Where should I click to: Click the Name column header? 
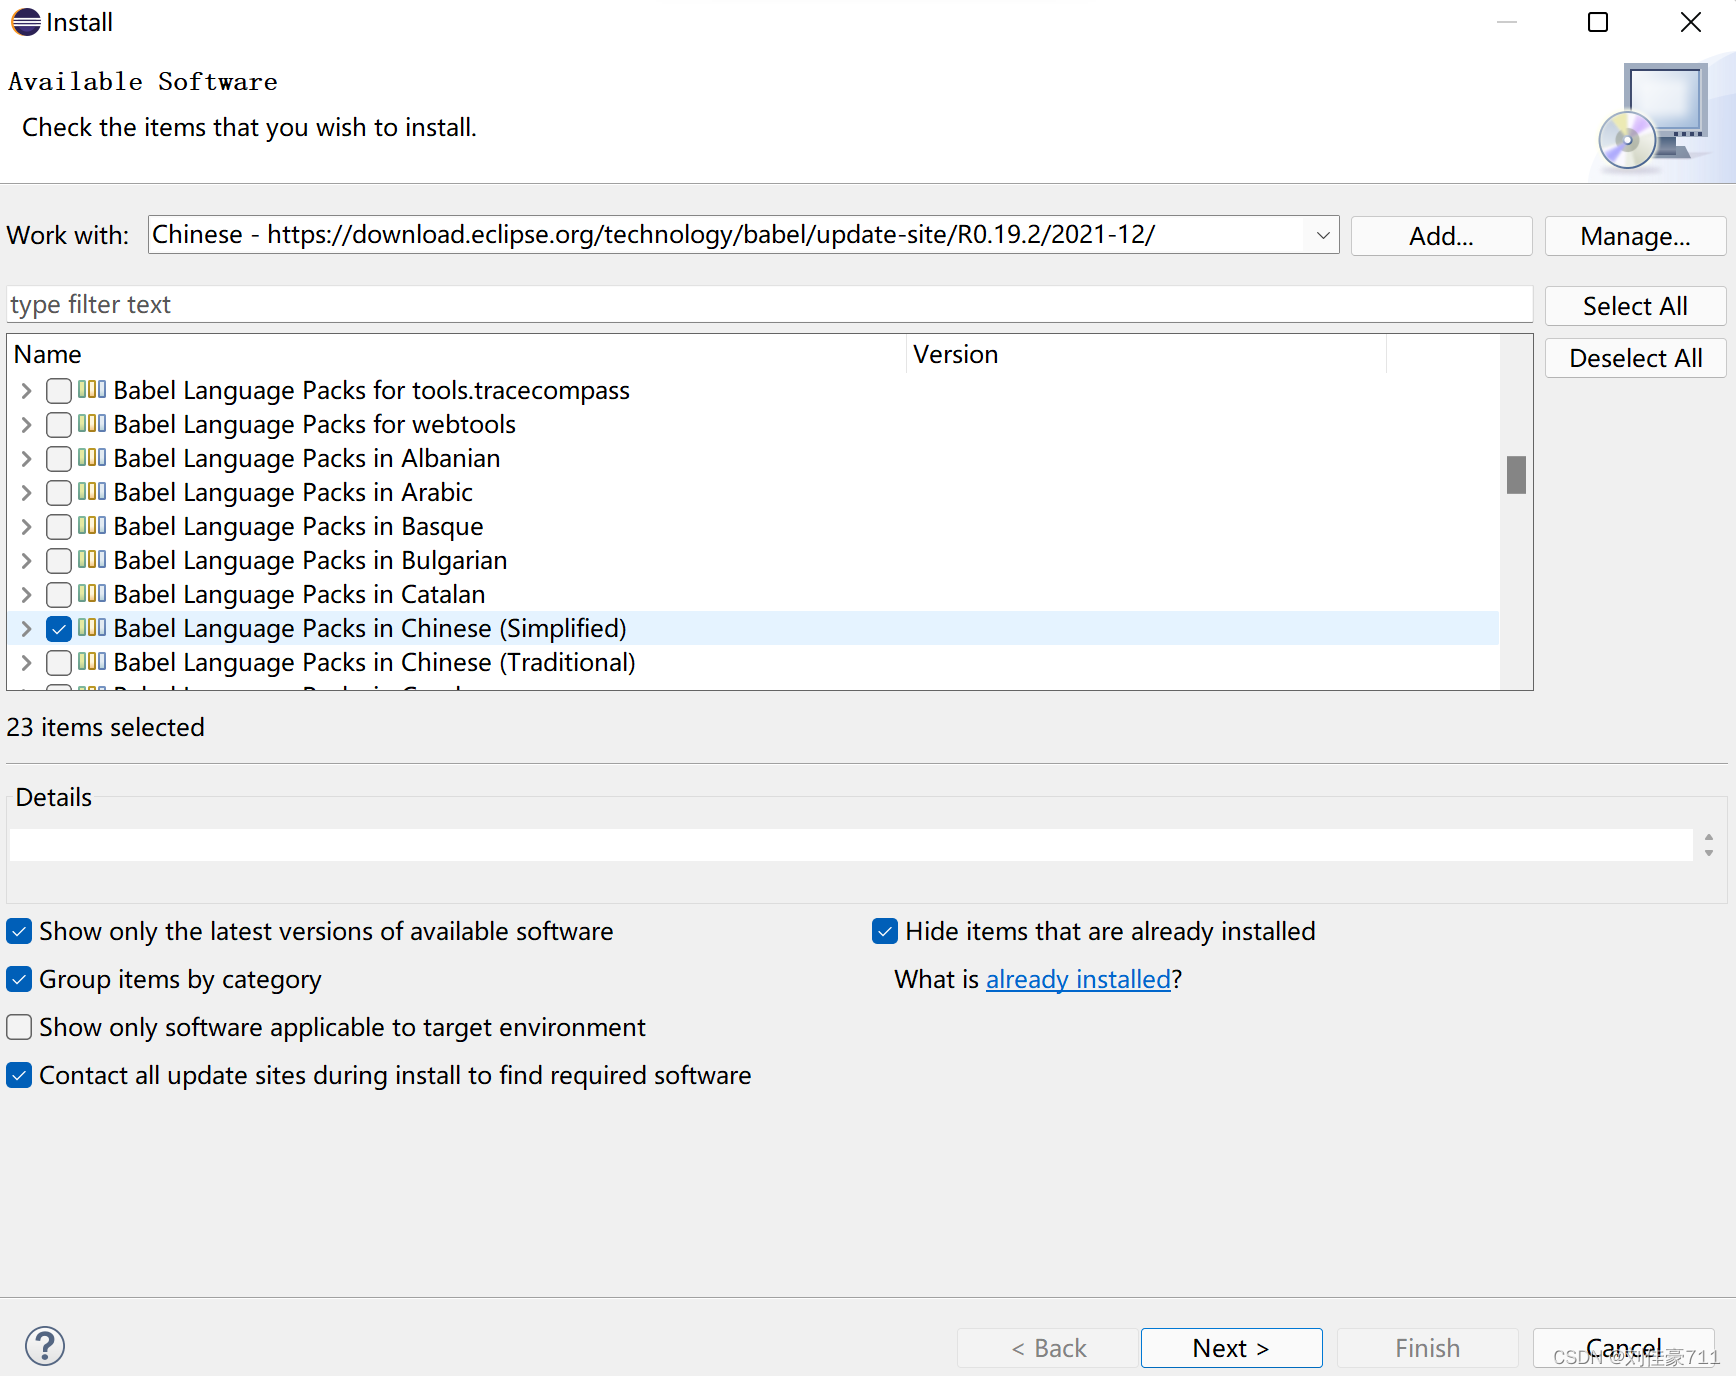457,355
